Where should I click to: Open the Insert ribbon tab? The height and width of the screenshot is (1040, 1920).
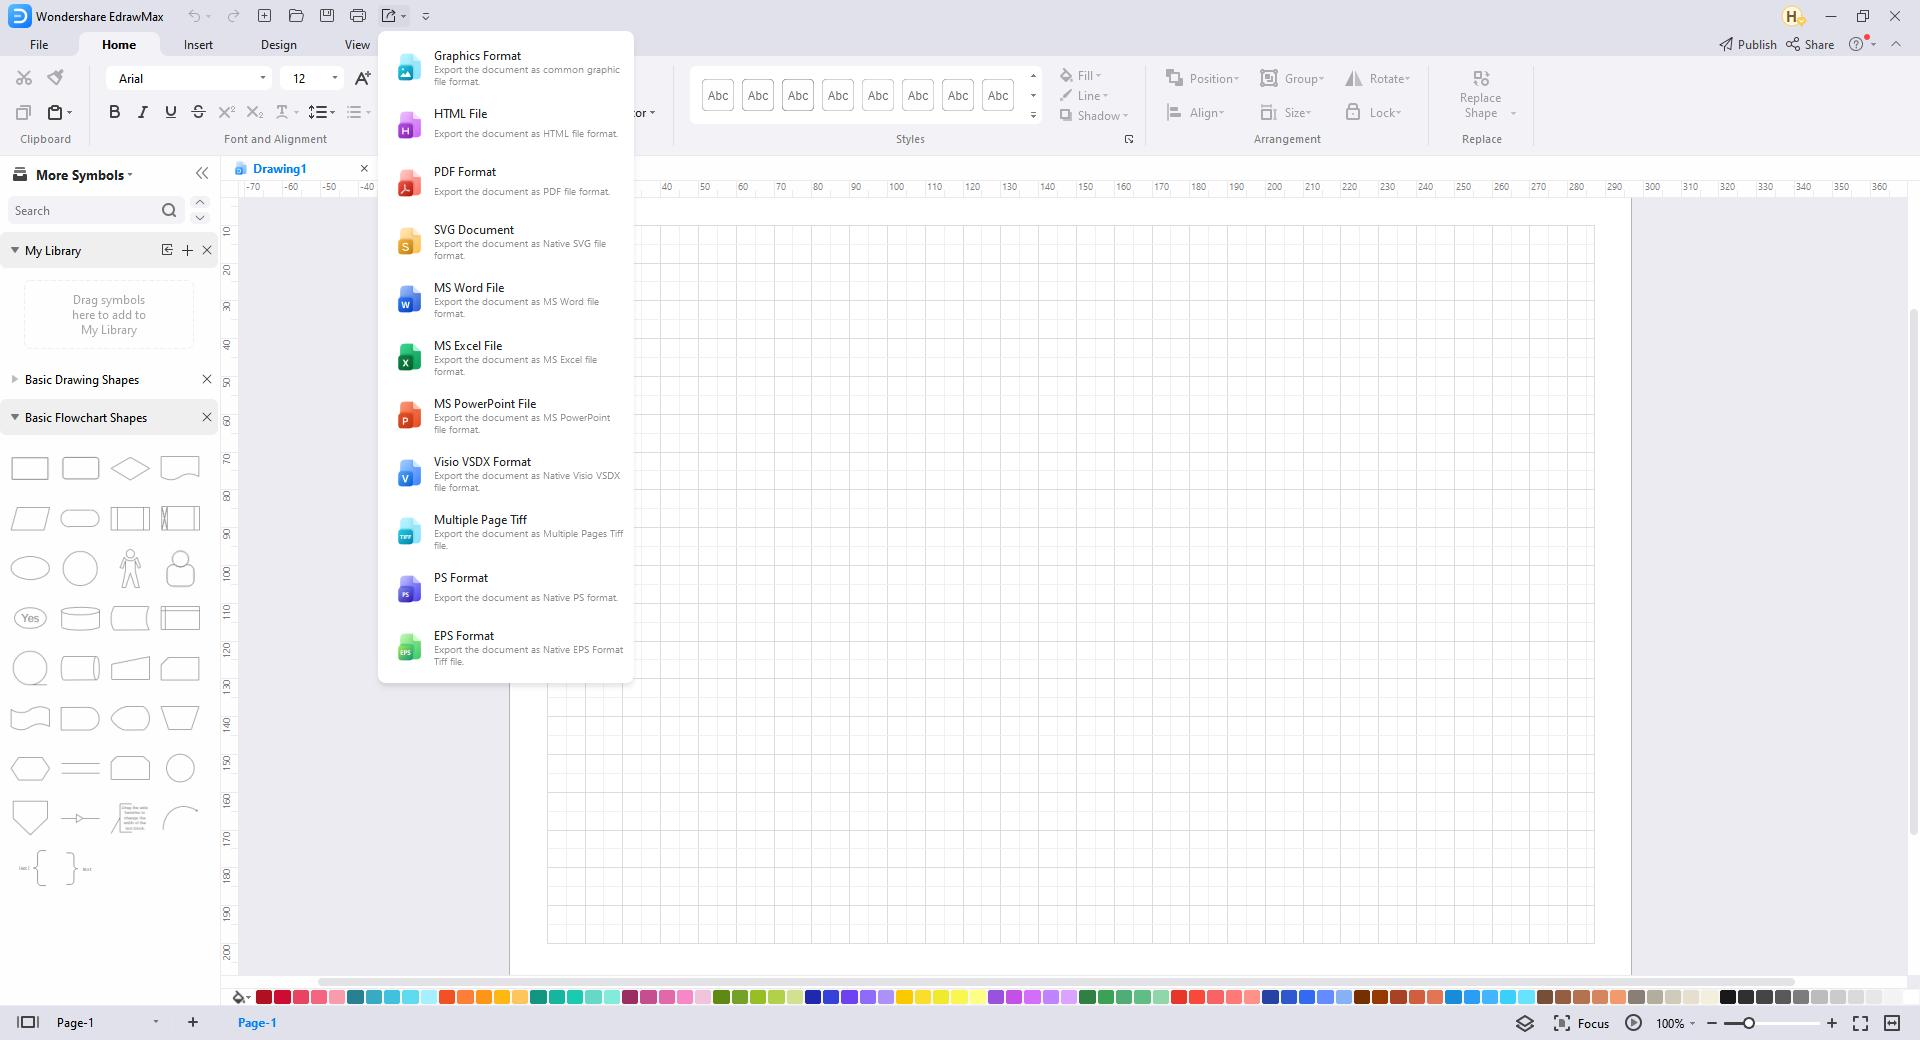(x=198, y=45)
